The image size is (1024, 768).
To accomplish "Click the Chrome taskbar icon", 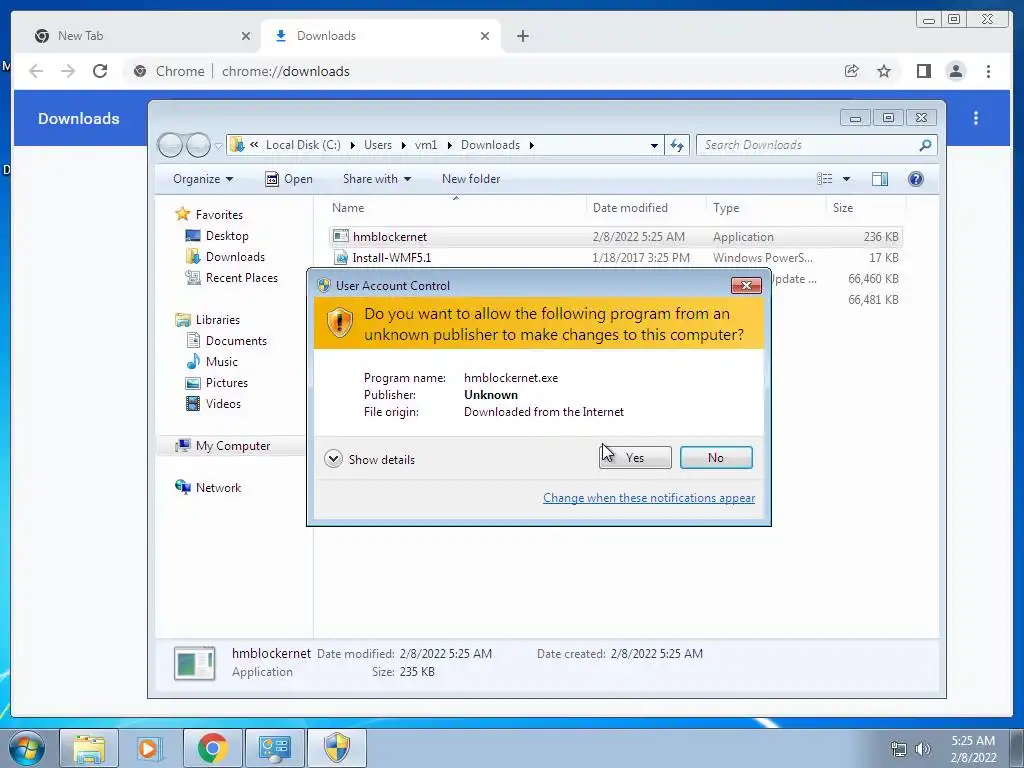I will click(213, 748).
